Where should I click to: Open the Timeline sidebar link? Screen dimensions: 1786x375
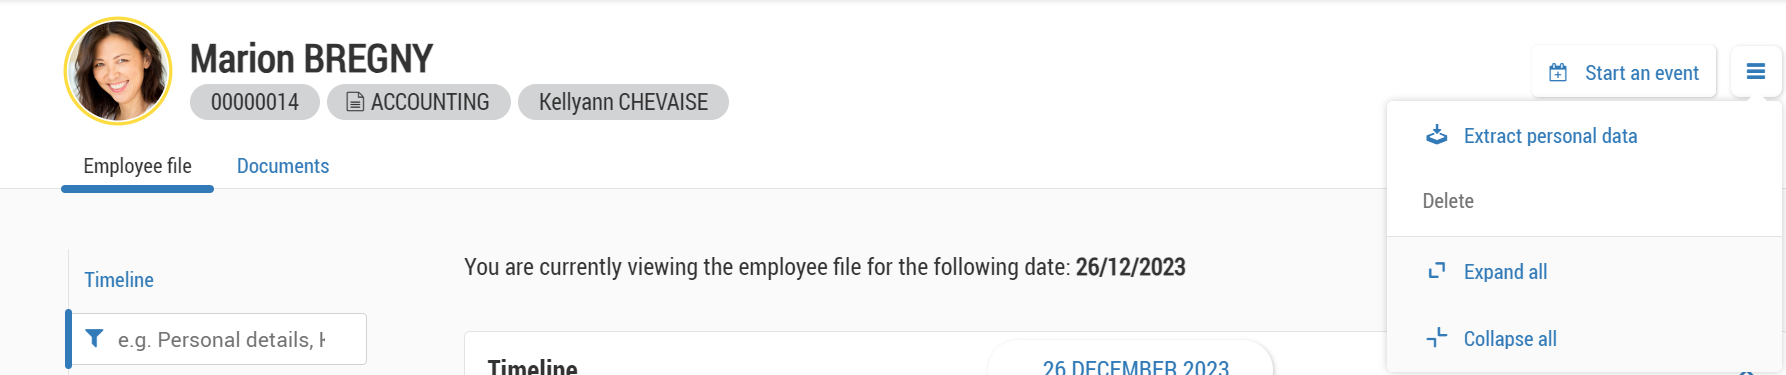click(119, 280)
